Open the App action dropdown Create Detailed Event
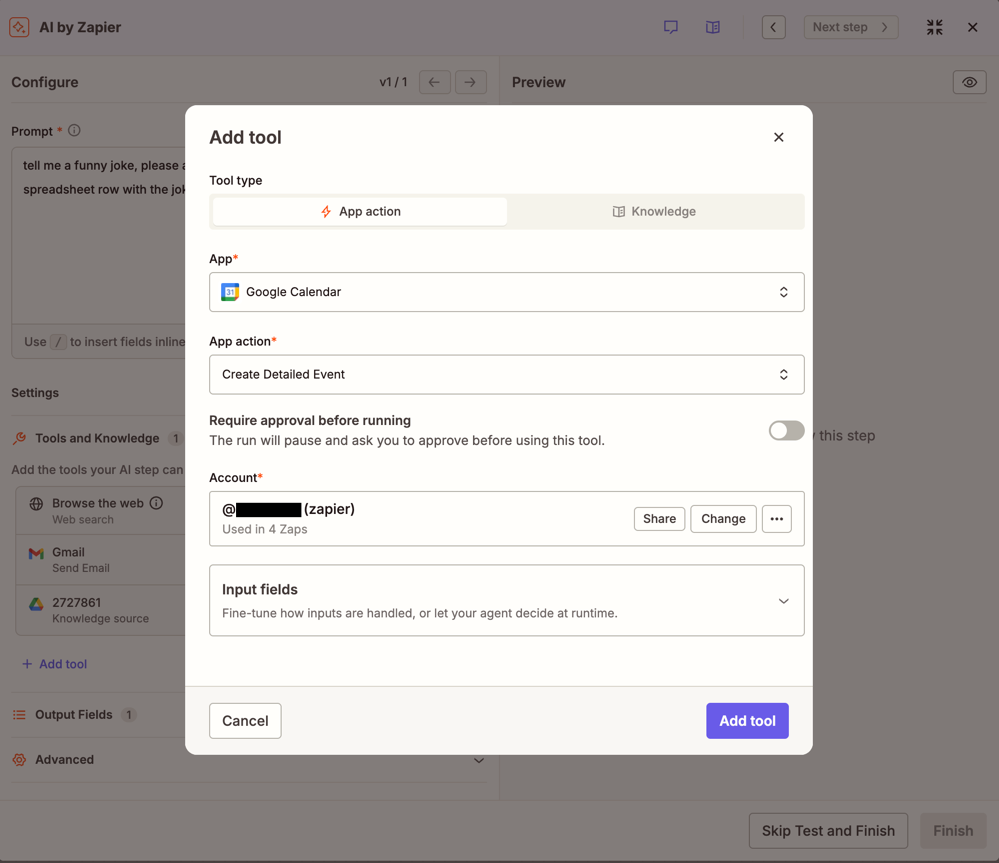The width and height of the screenshot is (999, 863). pos(507,374)
